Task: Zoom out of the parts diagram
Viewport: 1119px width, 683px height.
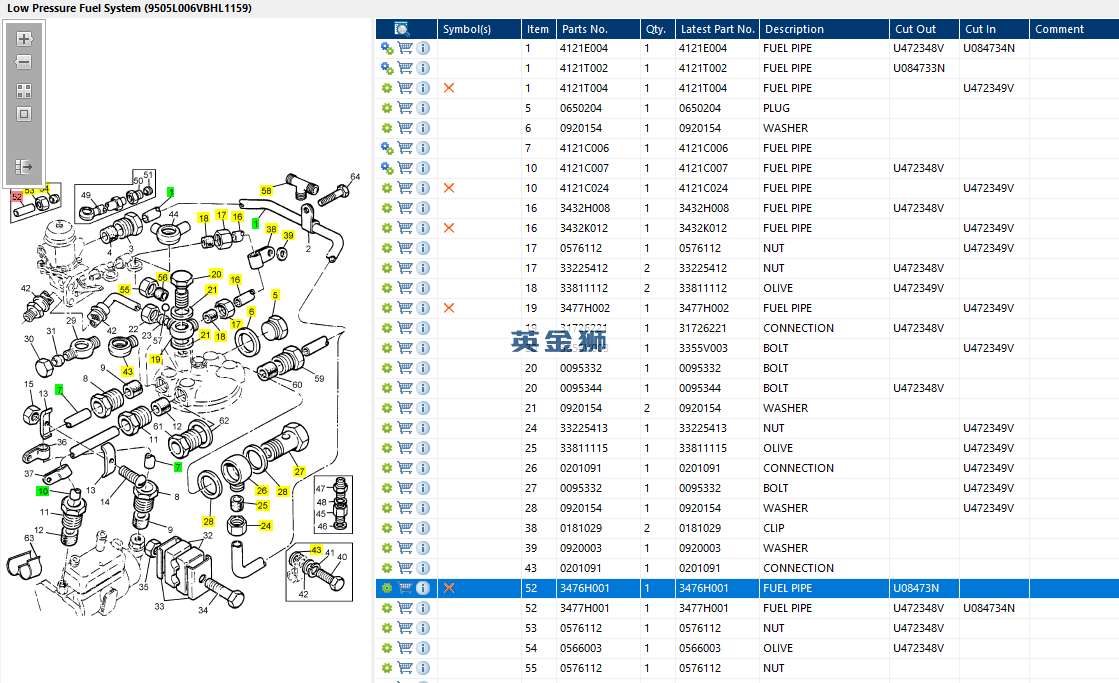Action: tap(24, 62)
